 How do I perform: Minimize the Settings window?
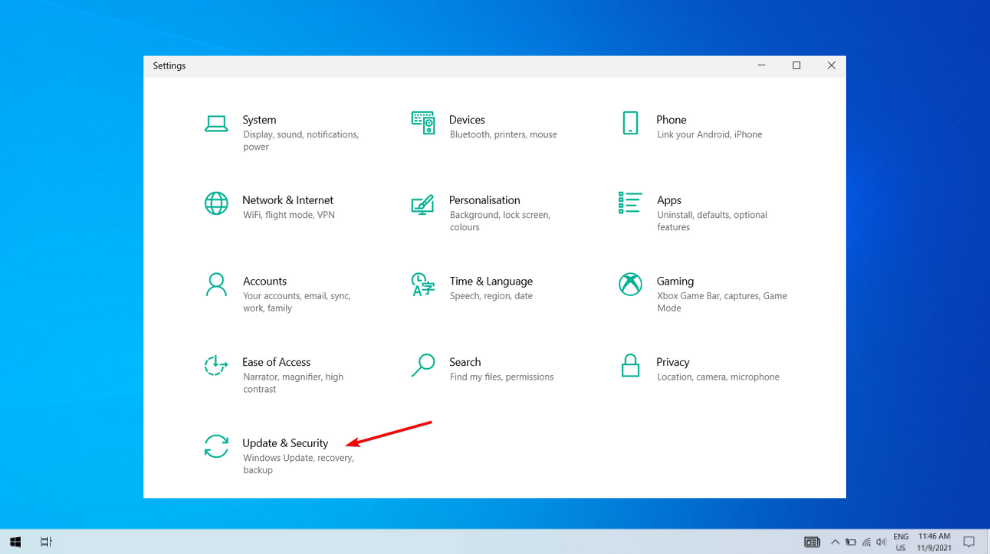pos(761,66)
